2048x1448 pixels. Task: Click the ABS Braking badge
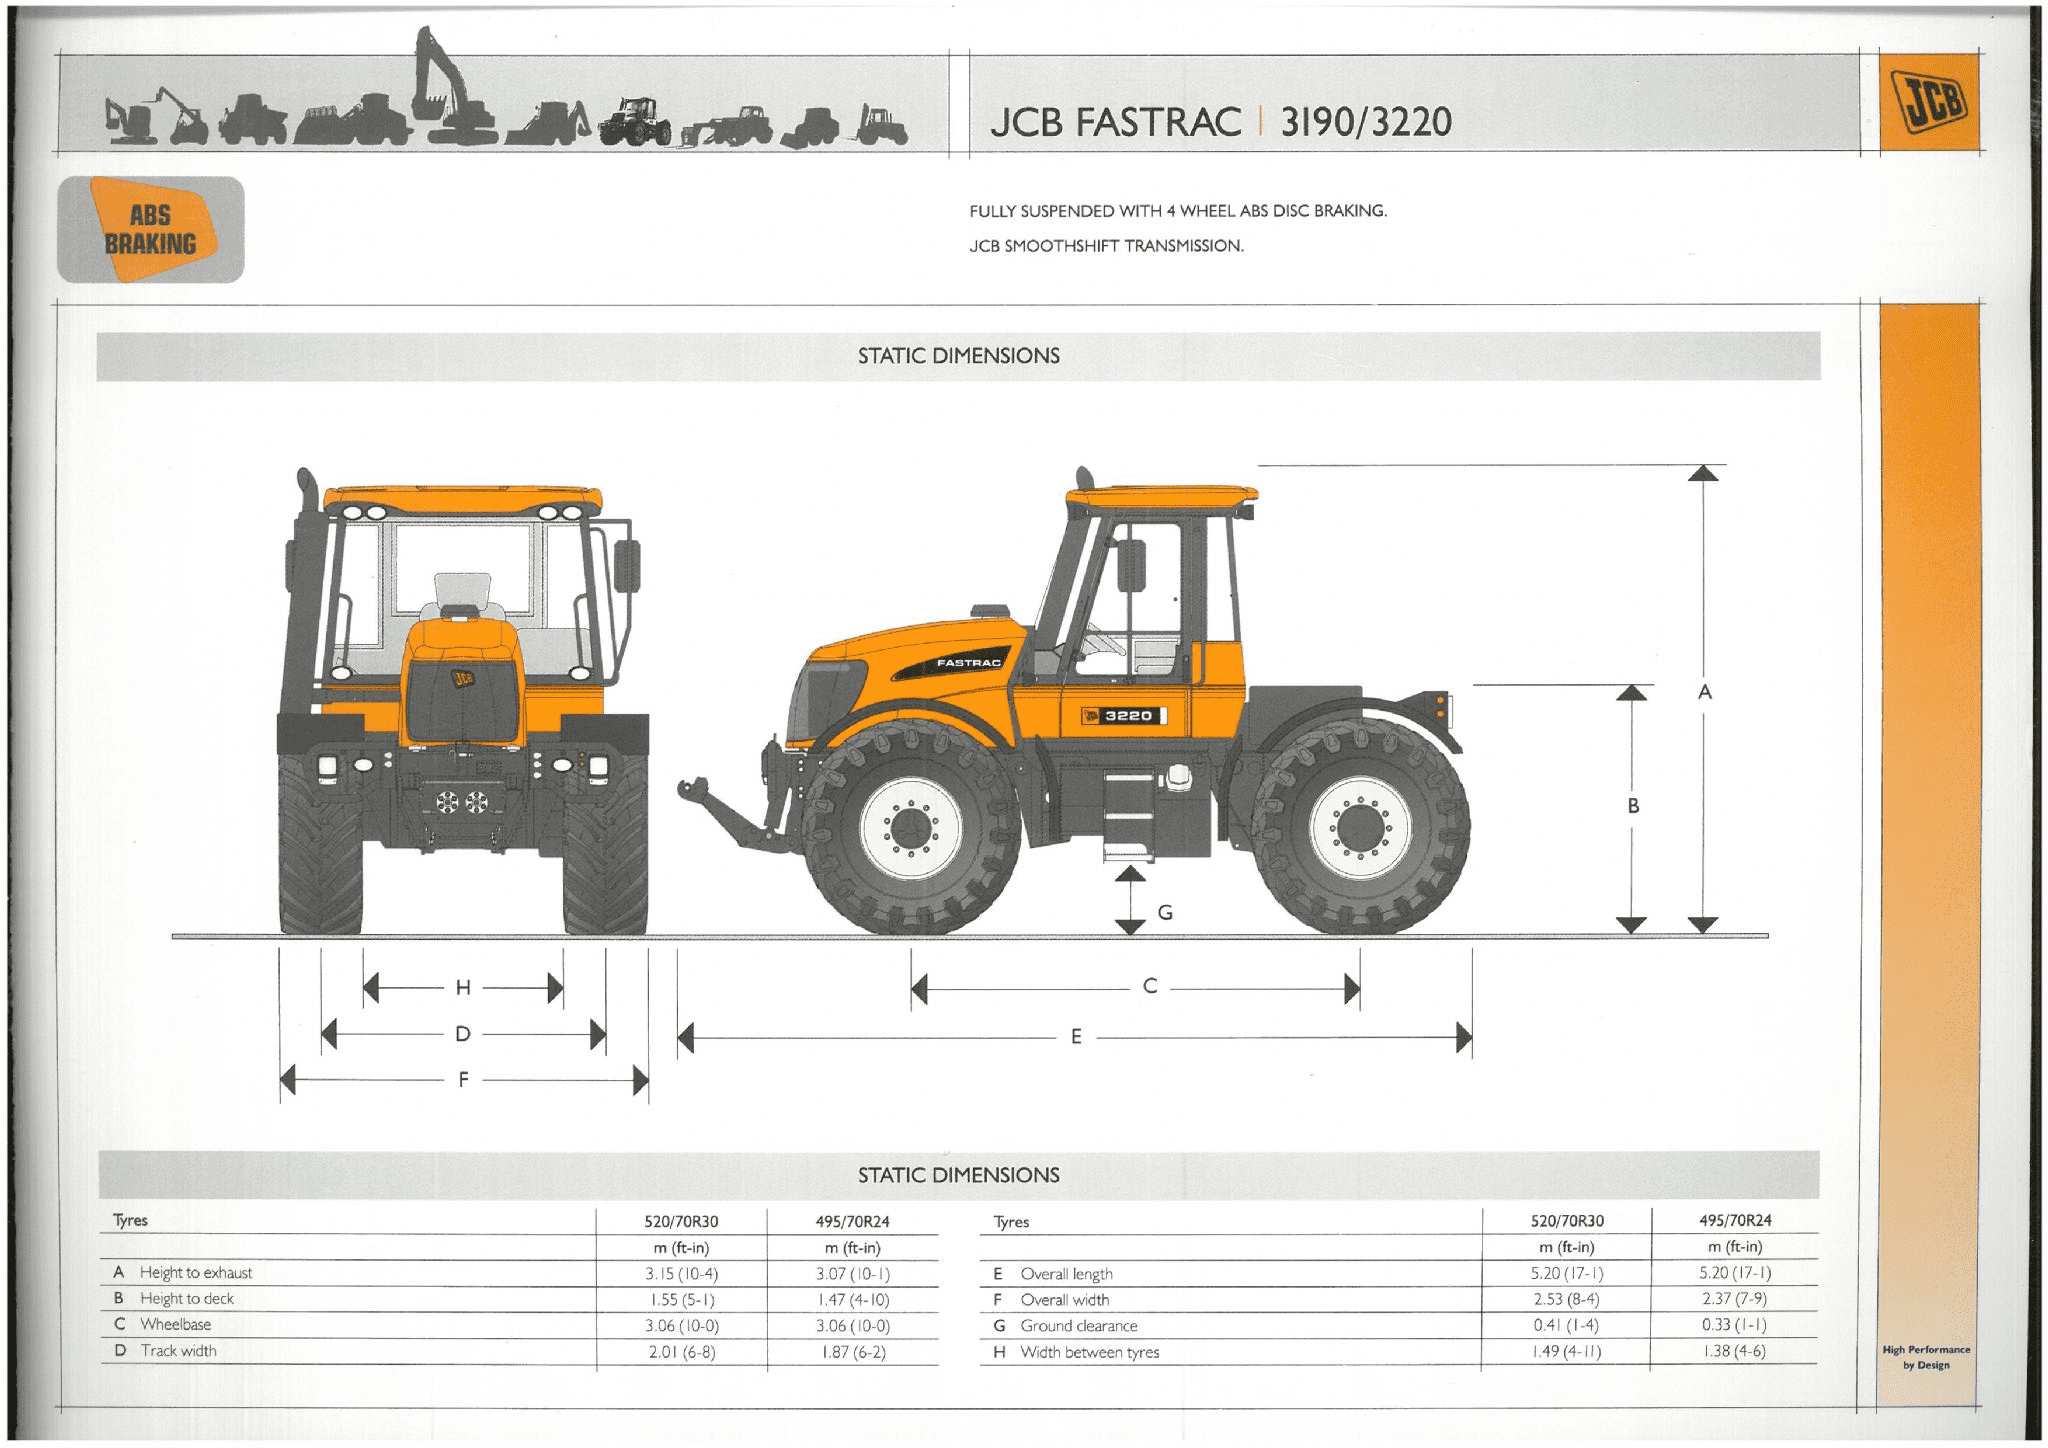point(151,229)
